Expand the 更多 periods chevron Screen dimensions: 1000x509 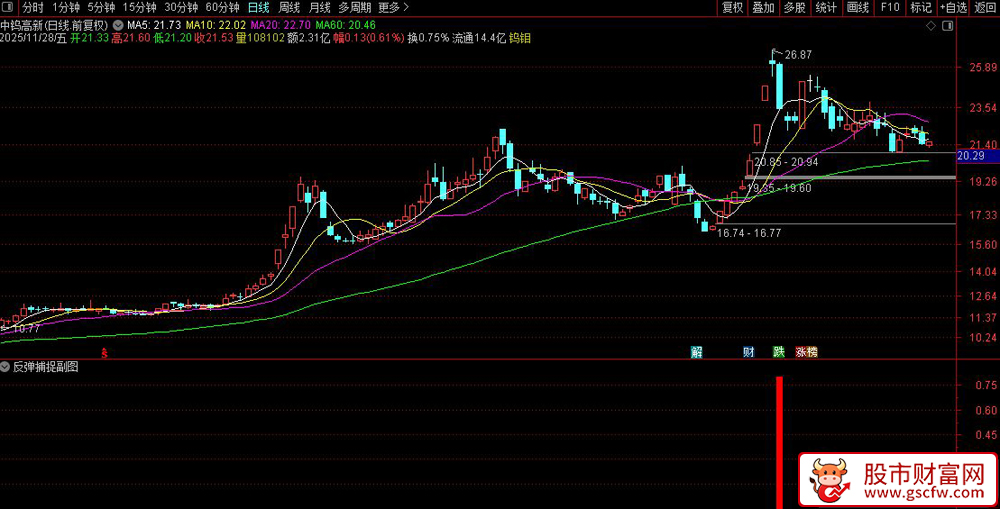pos(406,8)
